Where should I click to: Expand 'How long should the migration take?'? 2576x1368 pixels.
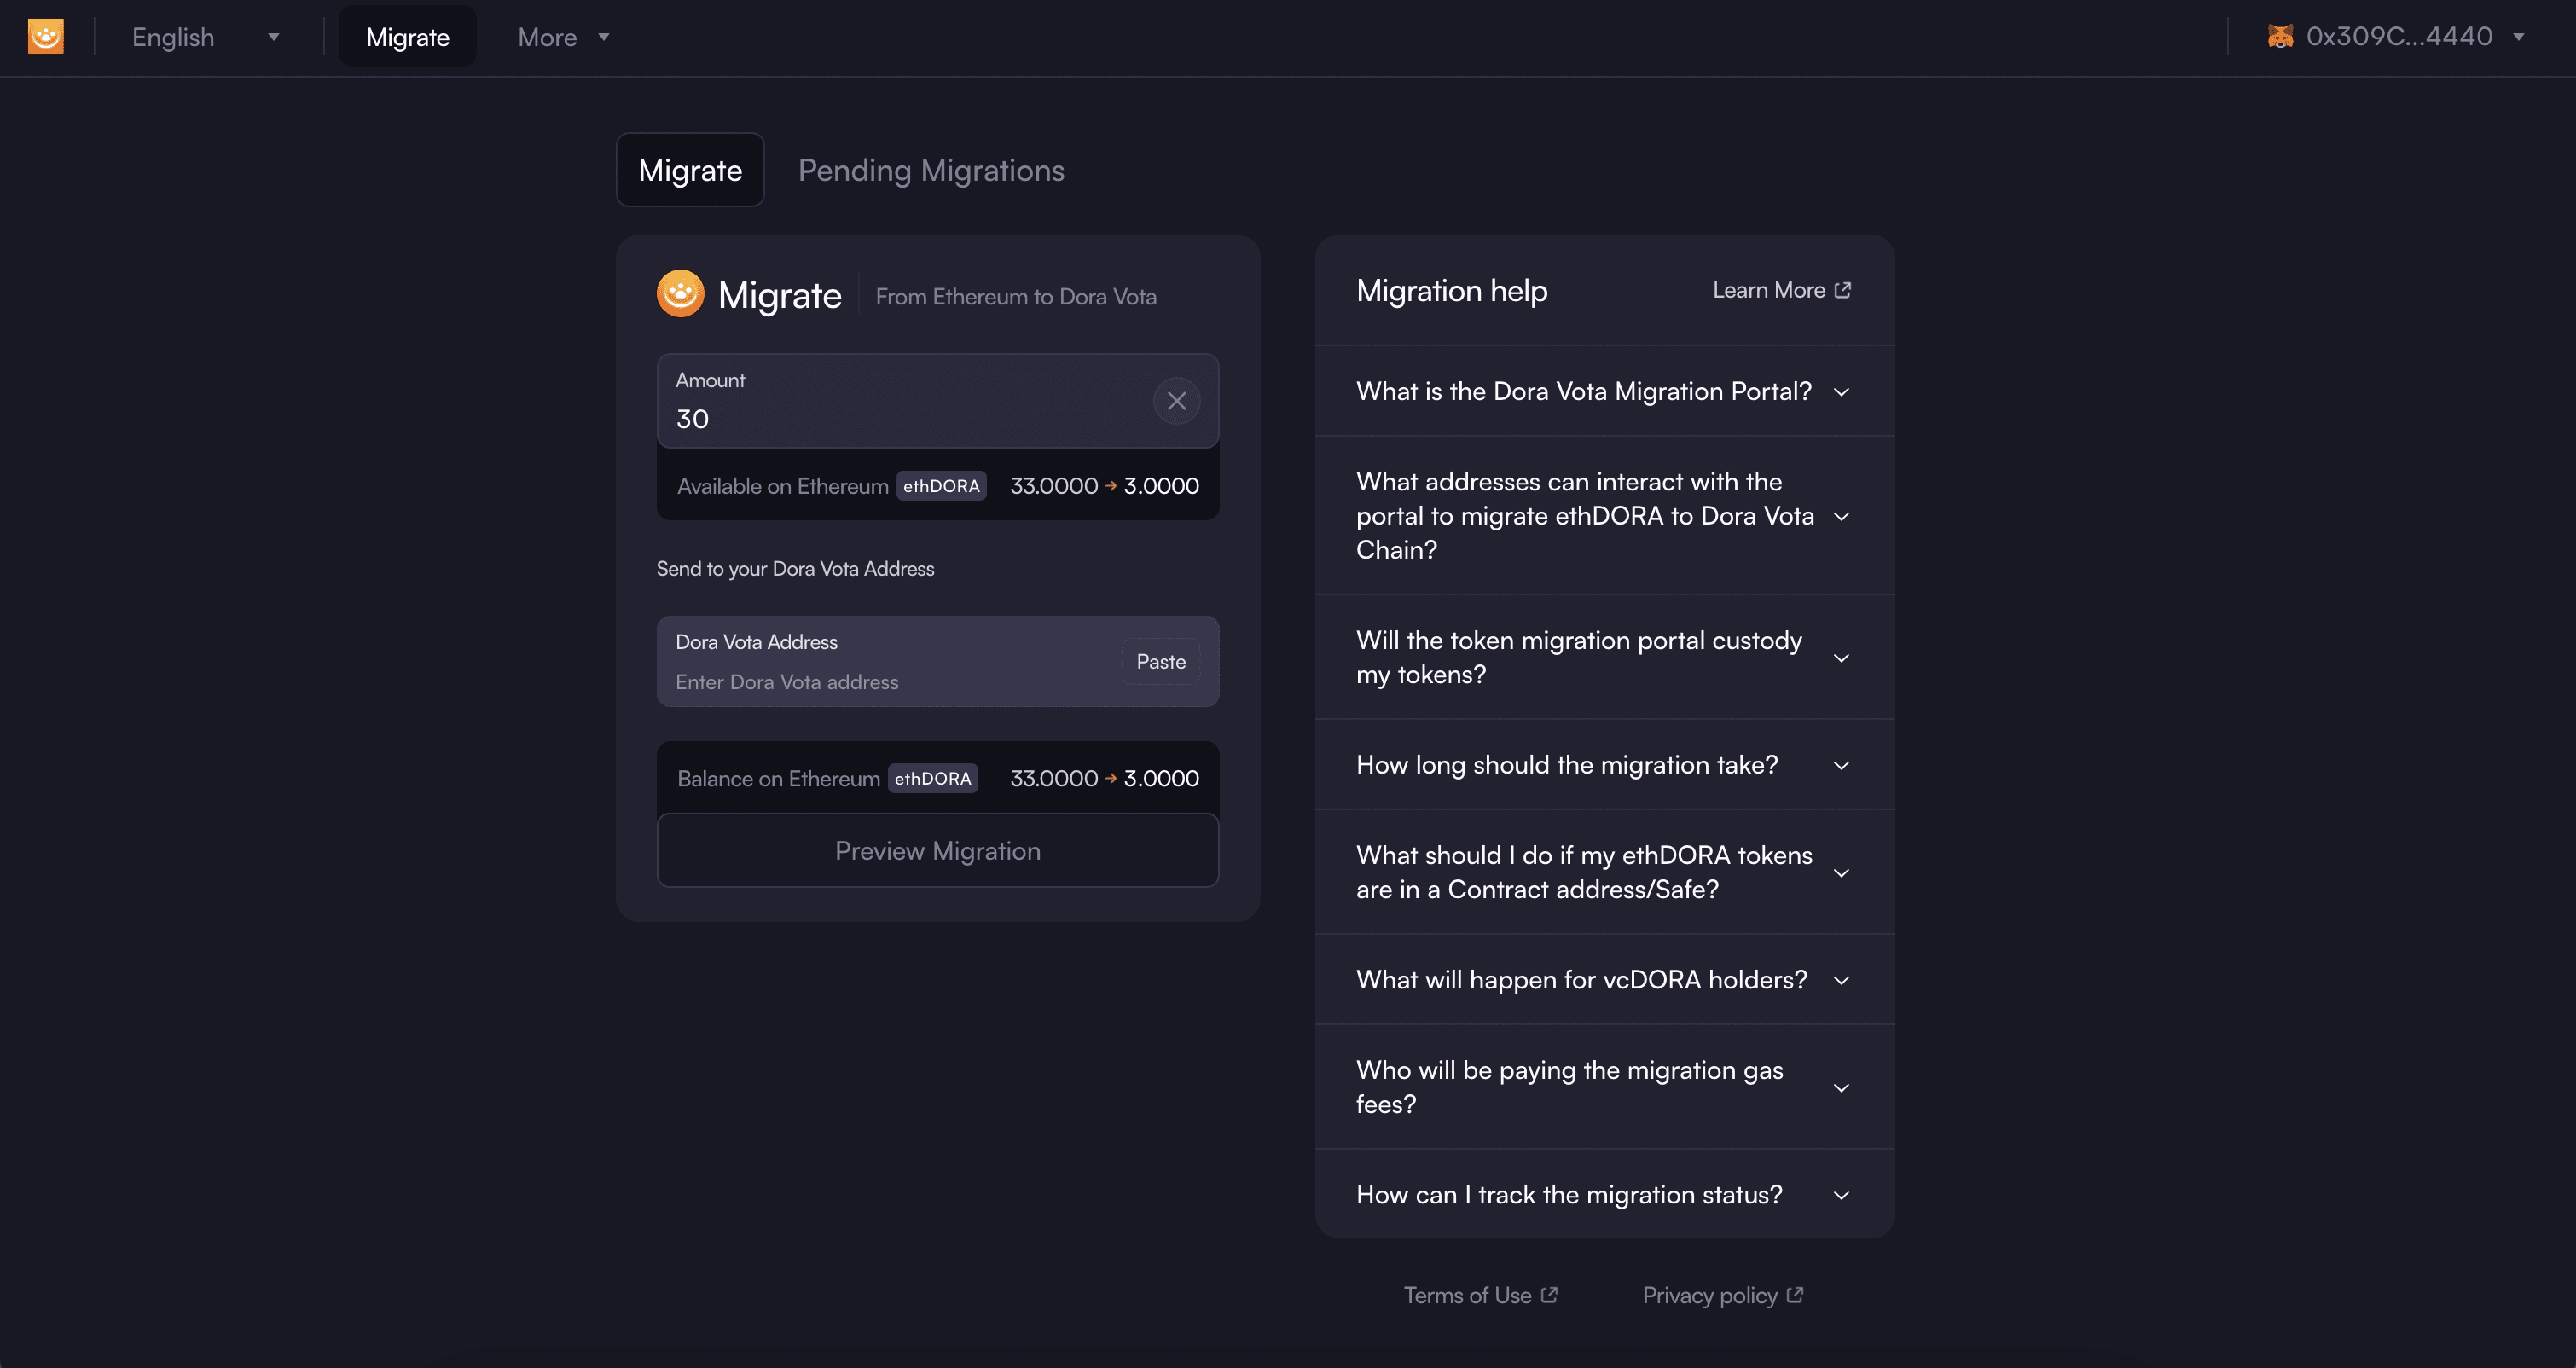pos(1604,765)
